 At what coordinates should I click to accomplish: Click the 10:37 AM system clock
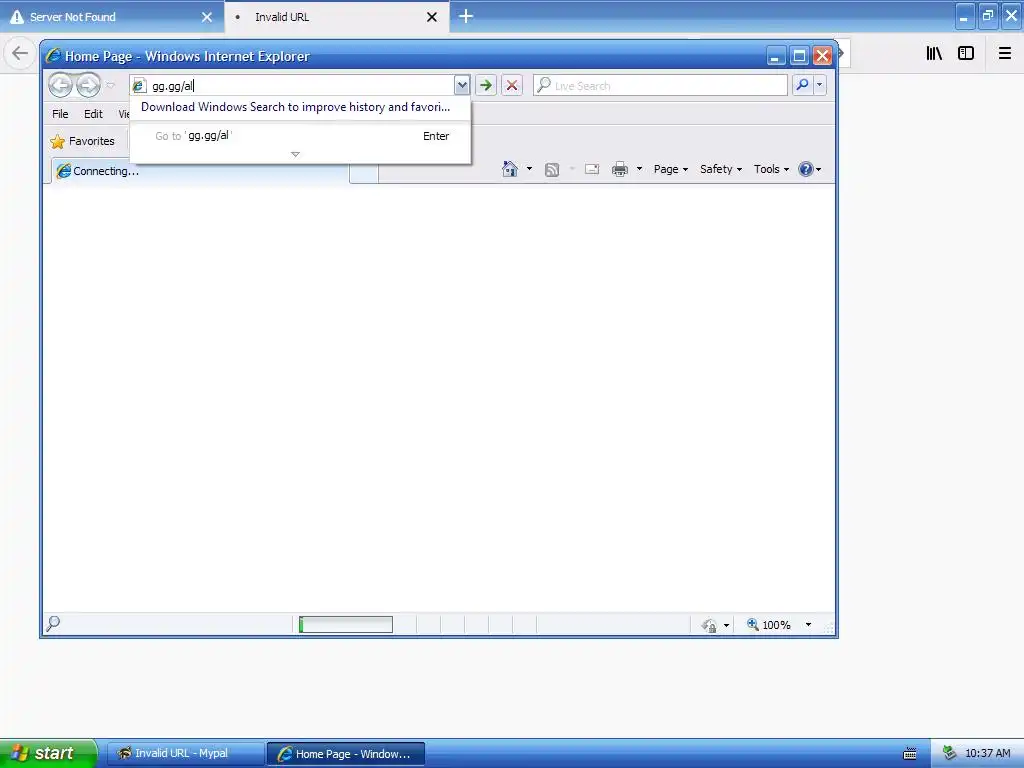click(987, 753)
